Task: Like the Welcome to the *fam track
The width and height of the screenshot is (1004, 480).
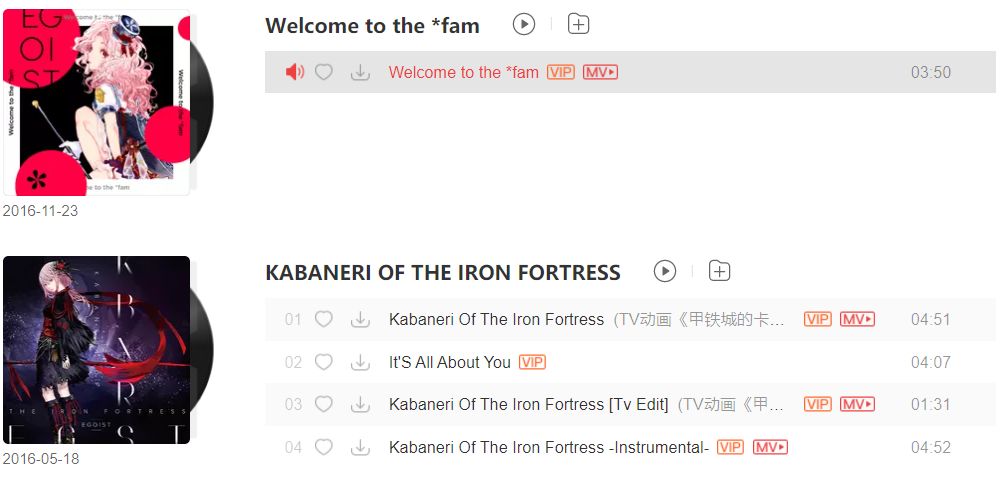Action: click(x=324, y=72)
